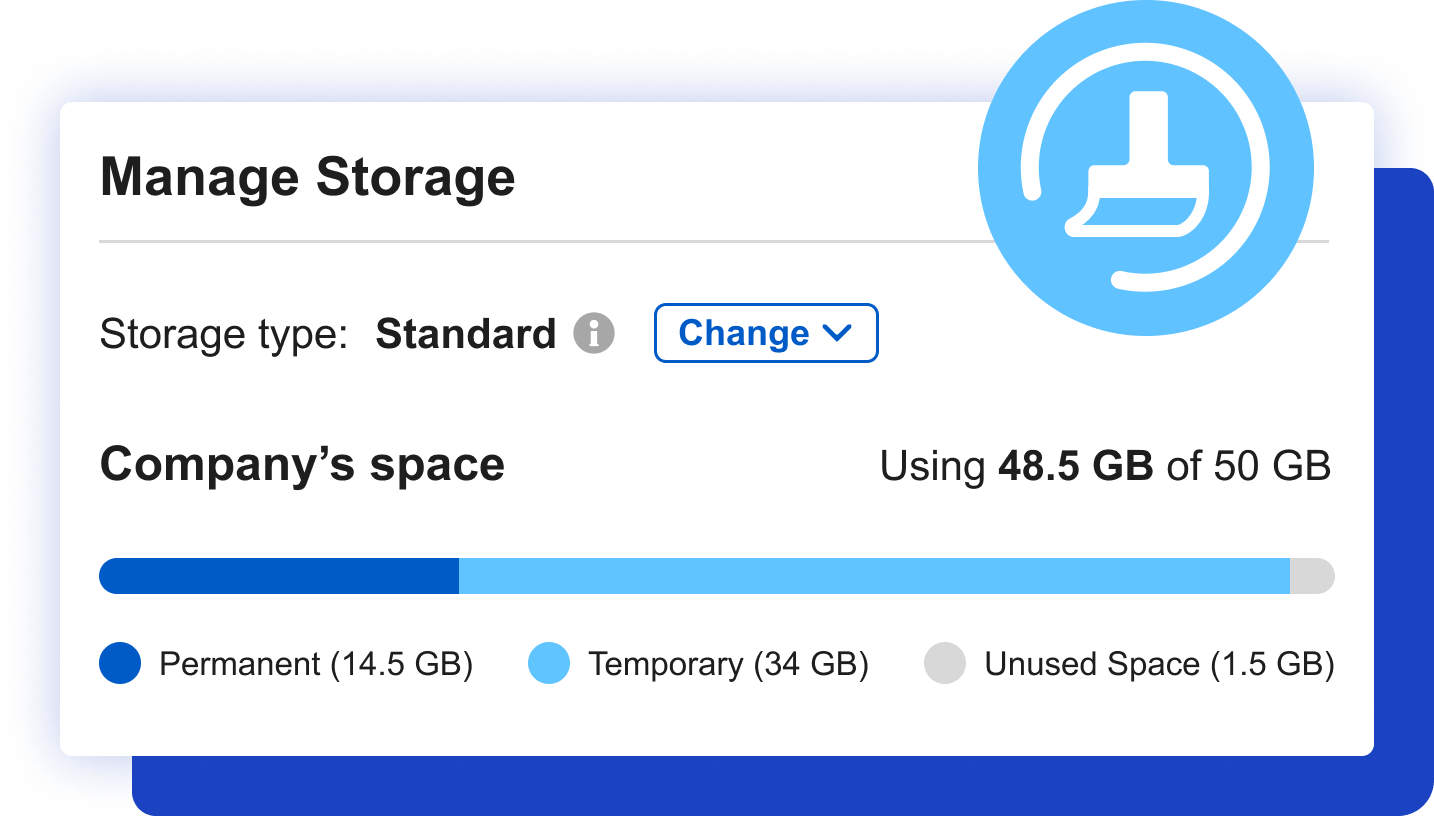Select the Permanent (14.5 GB) label
Image resolution: width=1434 pixels, height=816 pixels.
[x=316, y=664]
